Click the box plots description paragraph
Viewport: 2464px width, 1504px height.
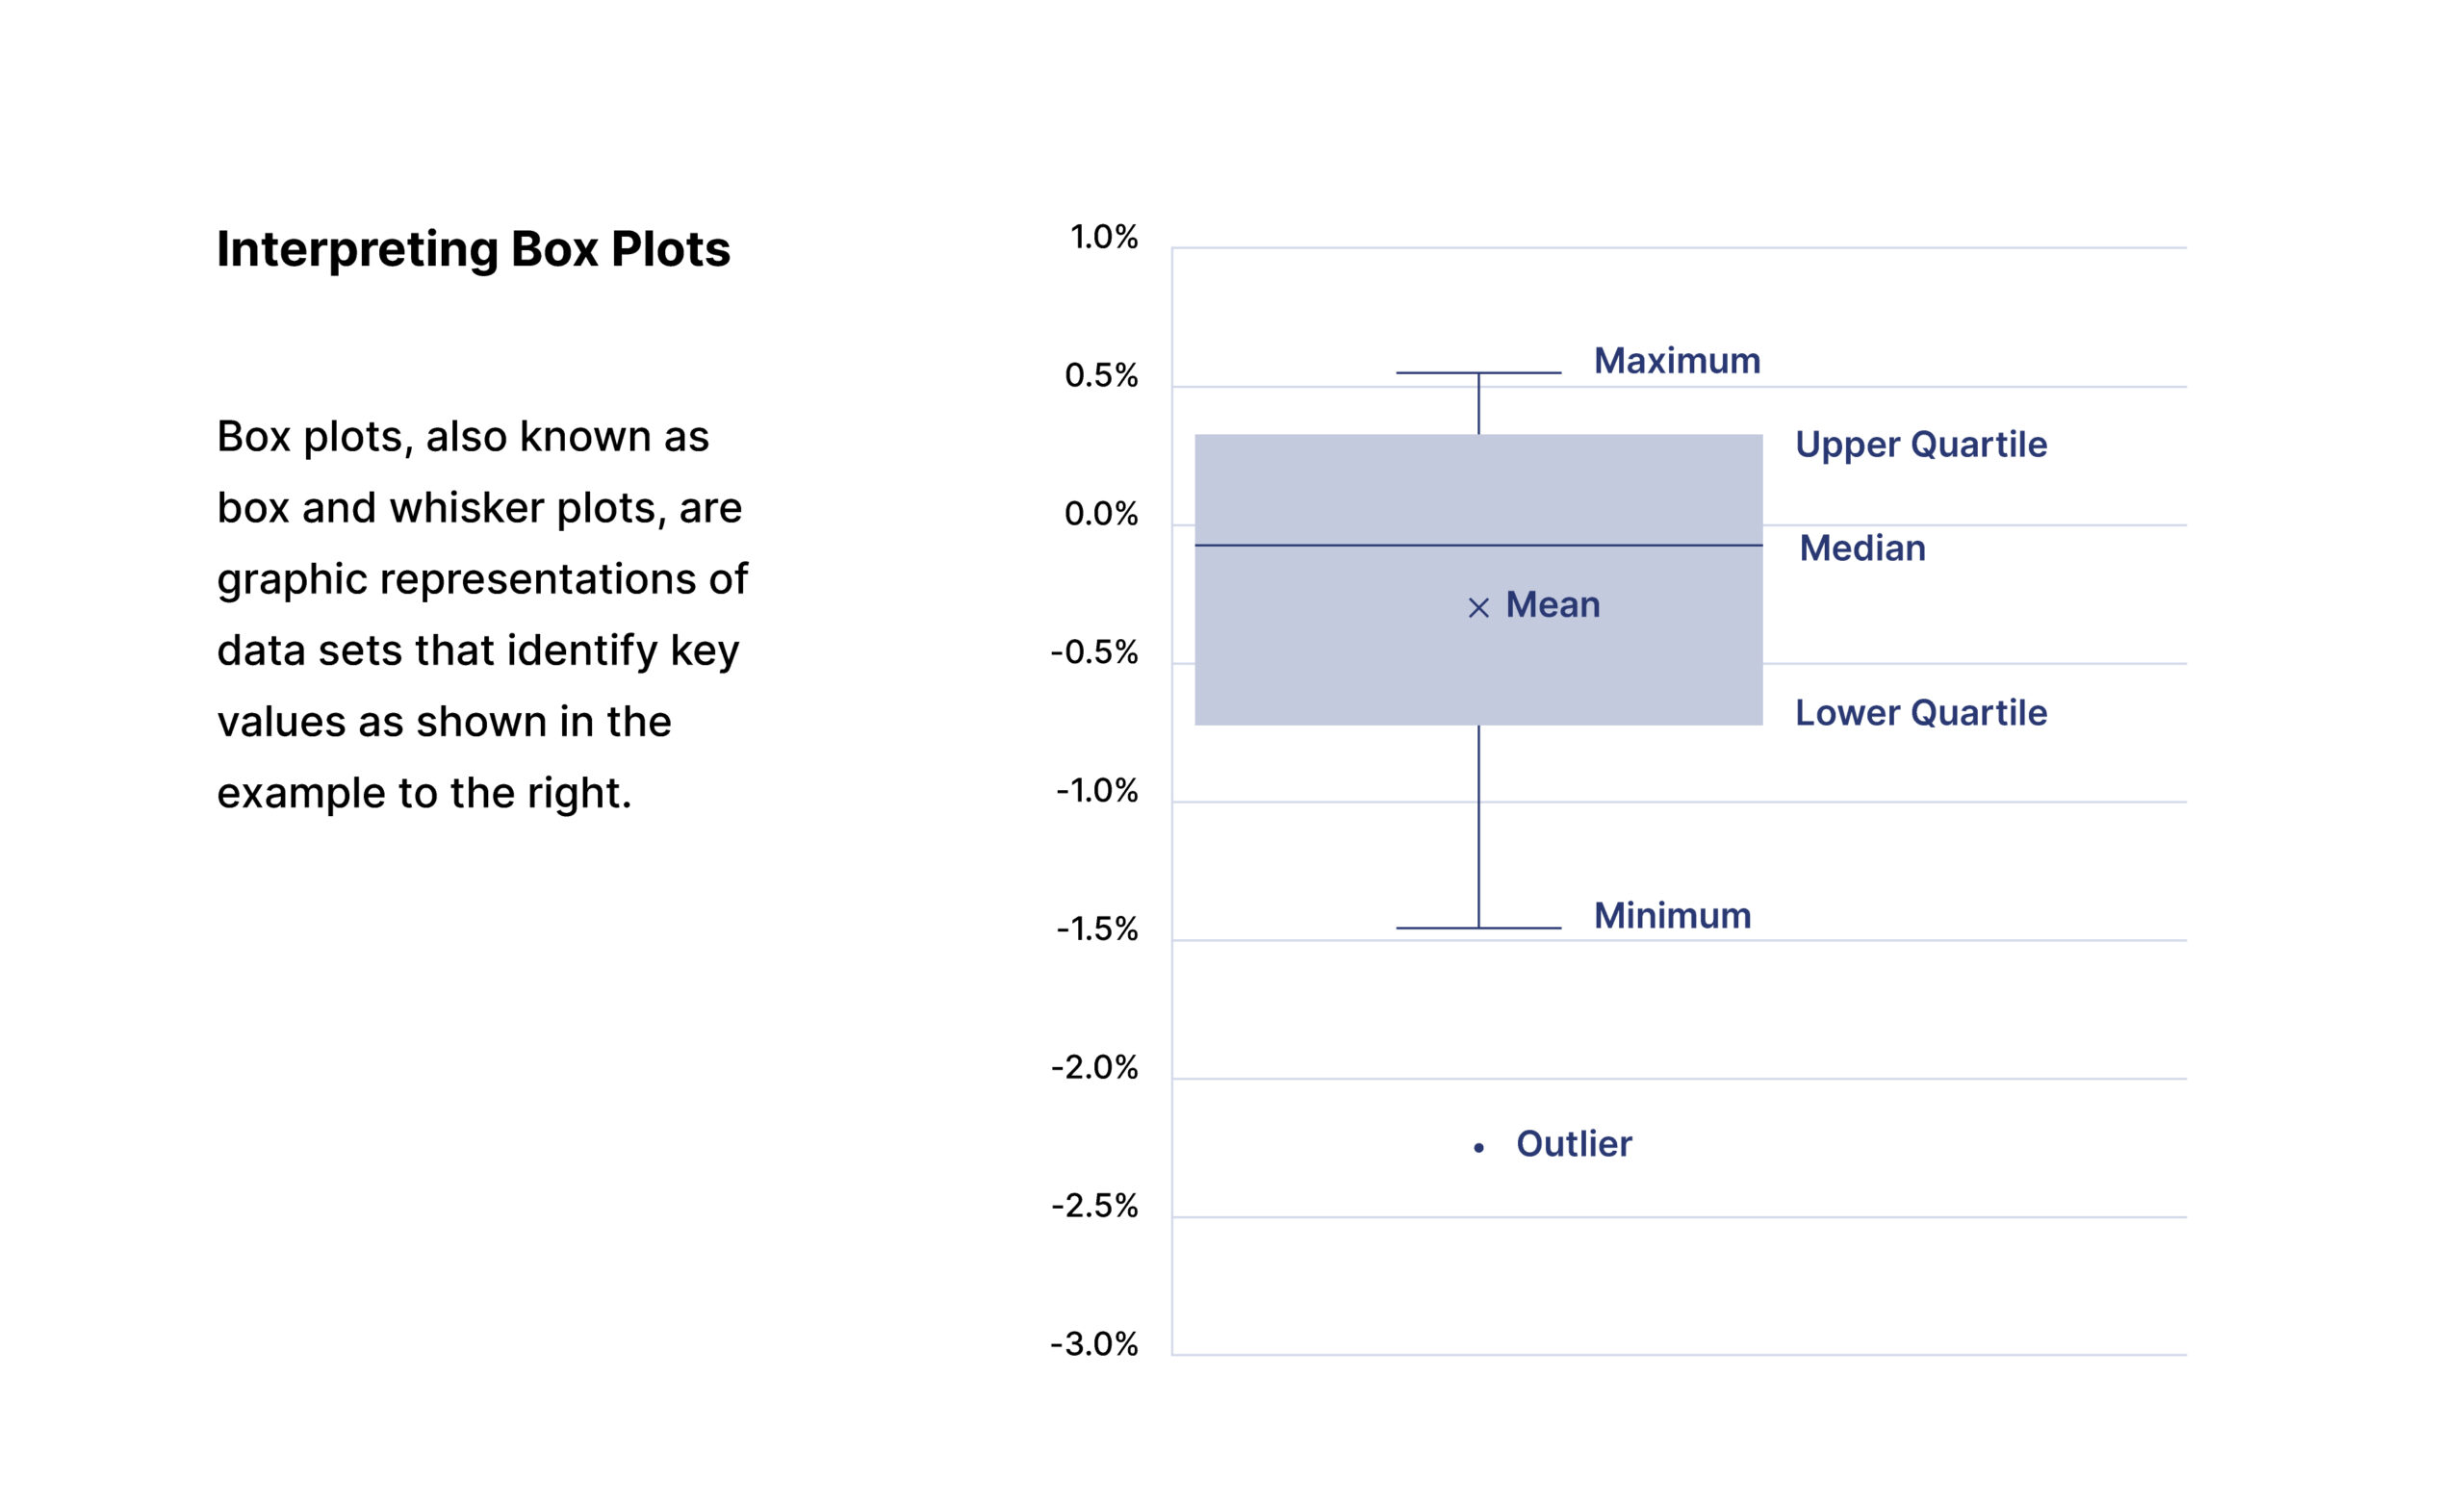482,615
